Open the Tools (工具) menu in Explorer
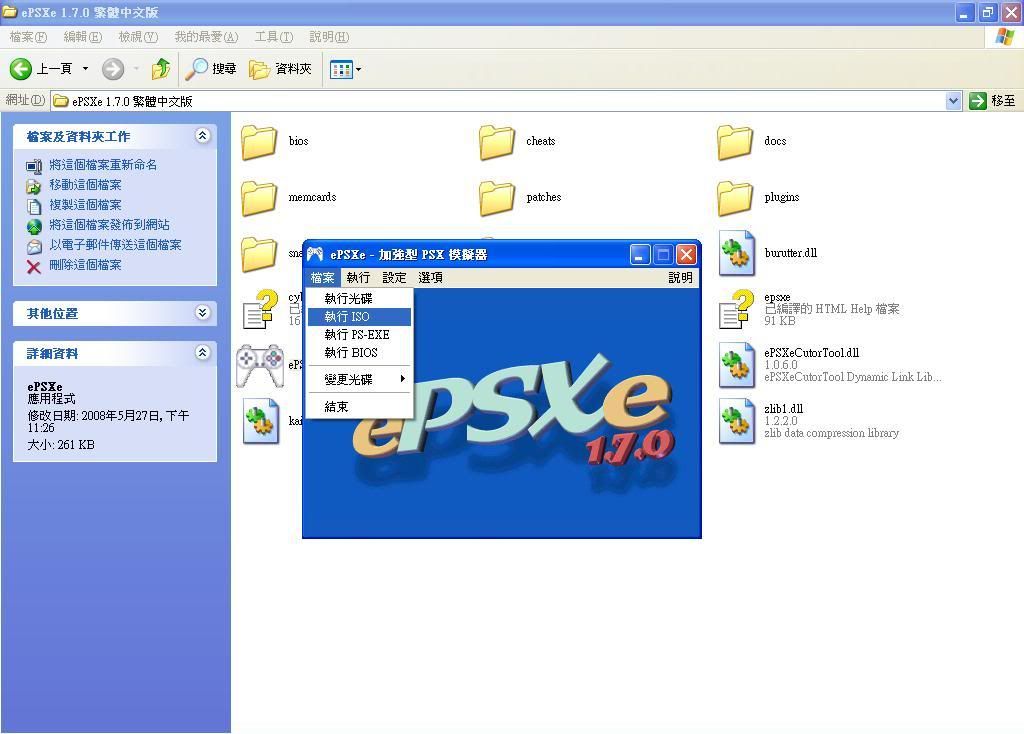 (274, 37)
